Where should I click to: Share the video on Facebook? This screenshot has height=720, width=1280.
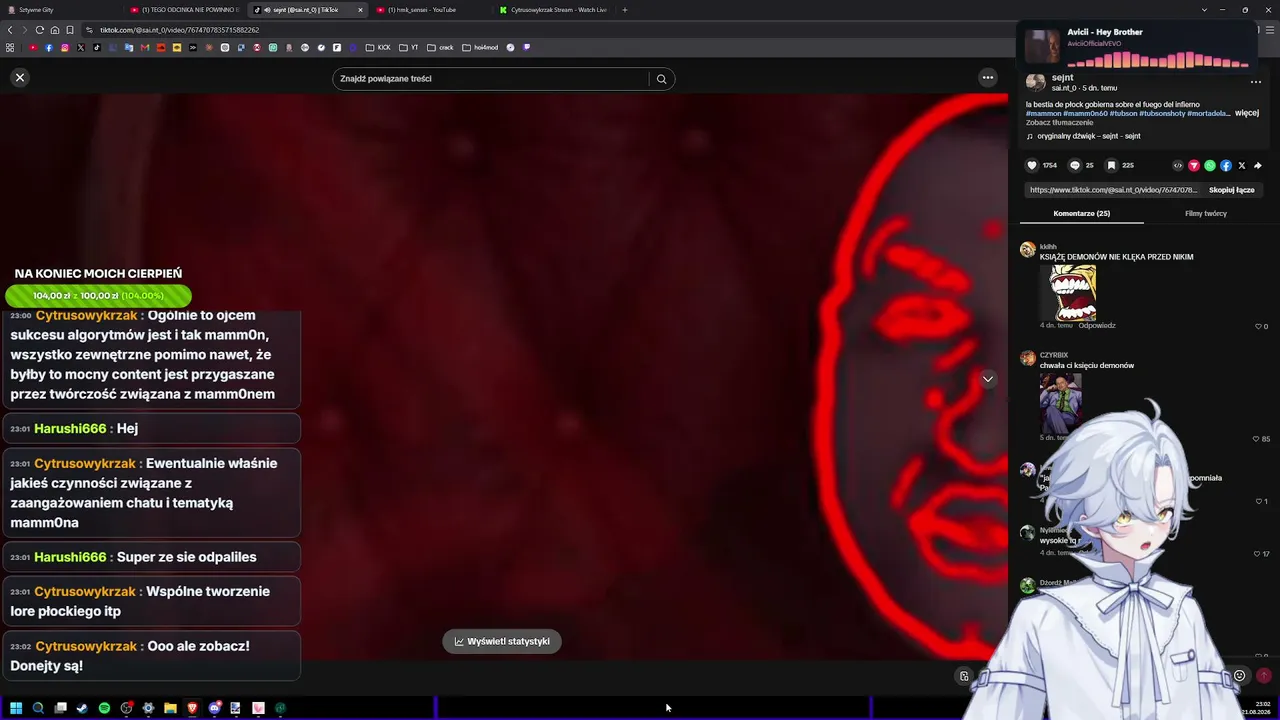pos(1226,166)
